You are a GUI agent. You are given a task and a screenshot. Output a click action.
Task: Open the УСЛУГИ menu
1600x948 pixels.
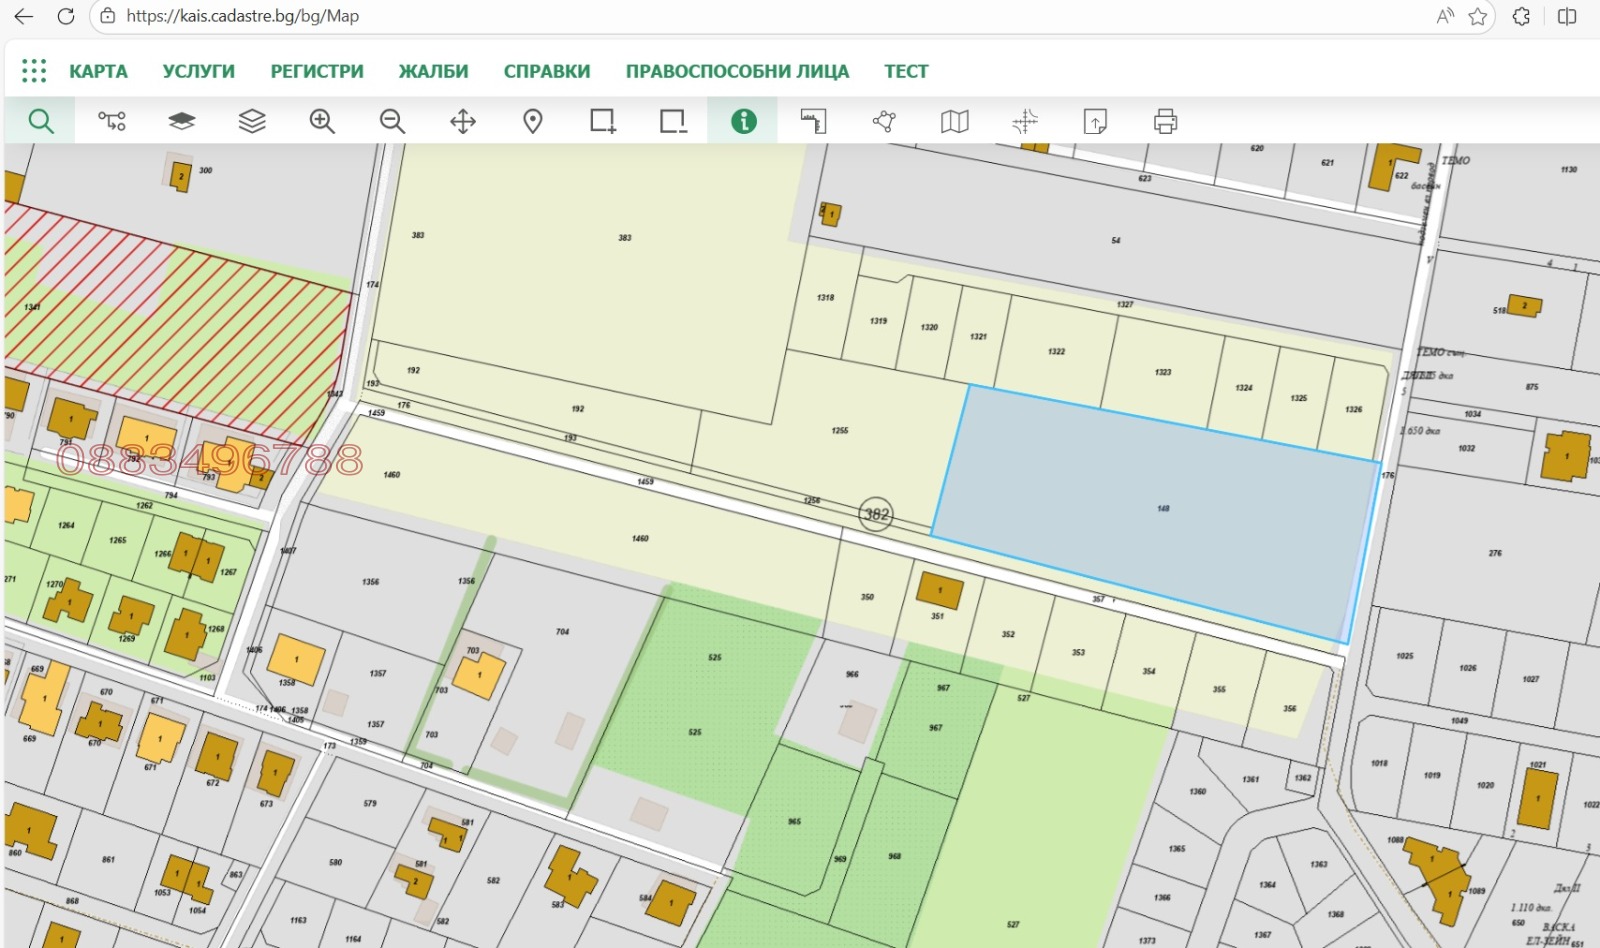click(x=199, y=72)
